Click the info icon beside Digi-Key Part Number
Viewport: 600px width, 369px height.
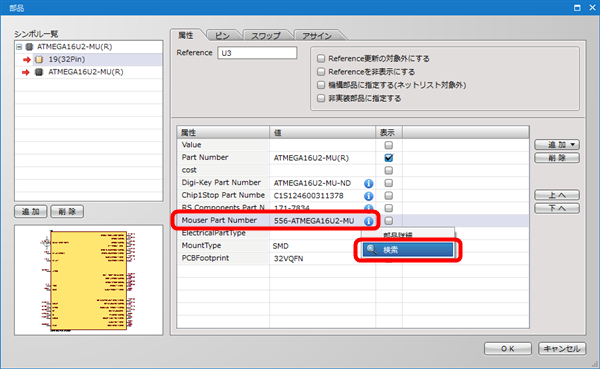(x=368, y=183)
